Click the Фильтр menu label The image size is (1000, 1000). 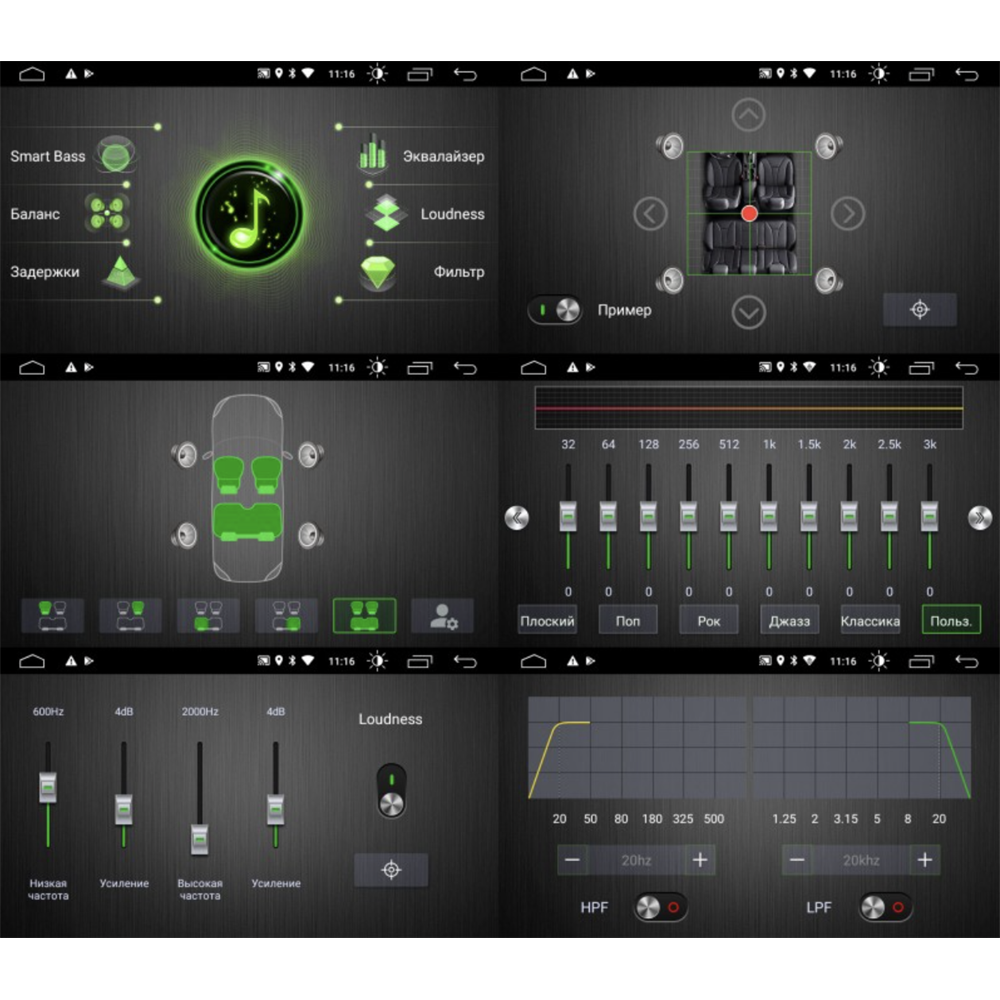(459, 272)
